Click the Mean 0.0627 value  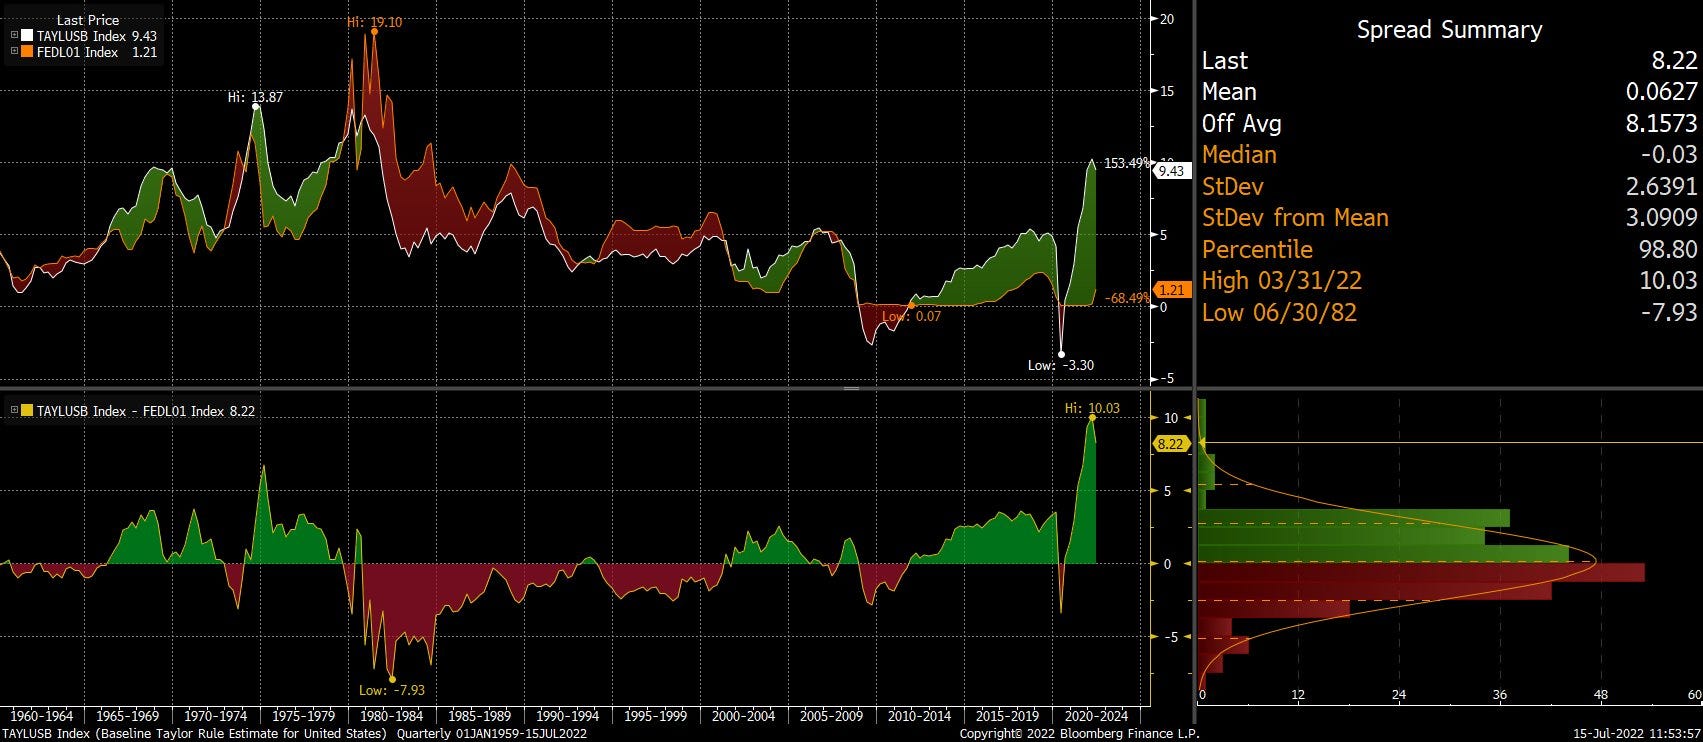click(1662, 92)
